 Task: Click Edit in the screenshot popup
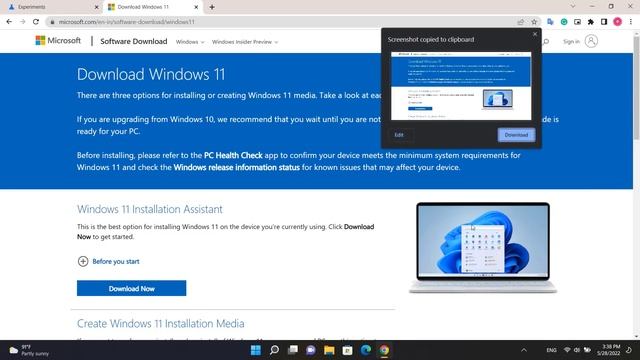click(x=399, y=135)
